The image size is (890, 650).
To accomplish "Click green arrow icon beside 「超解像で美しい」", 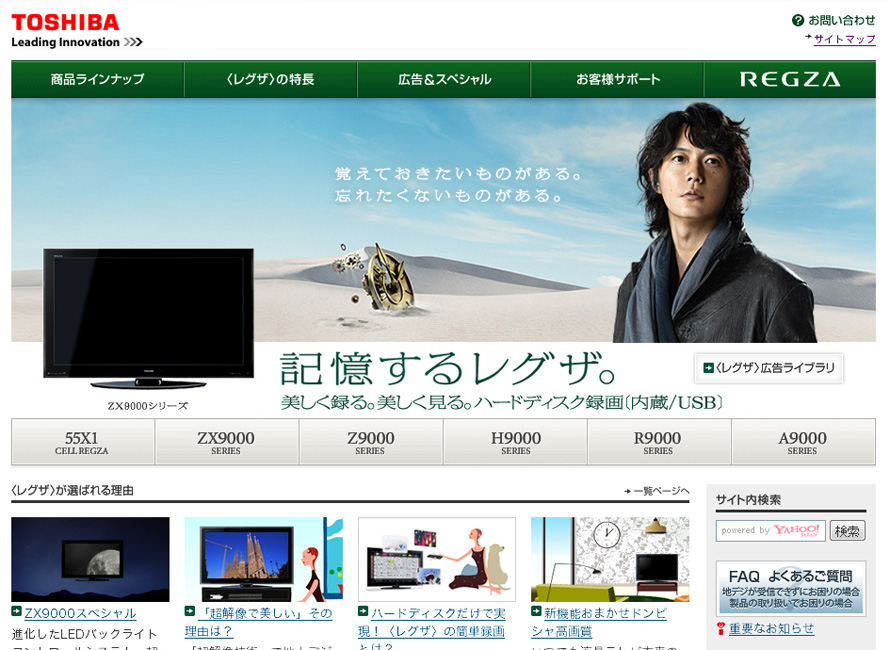I will [x=190, y=611].
